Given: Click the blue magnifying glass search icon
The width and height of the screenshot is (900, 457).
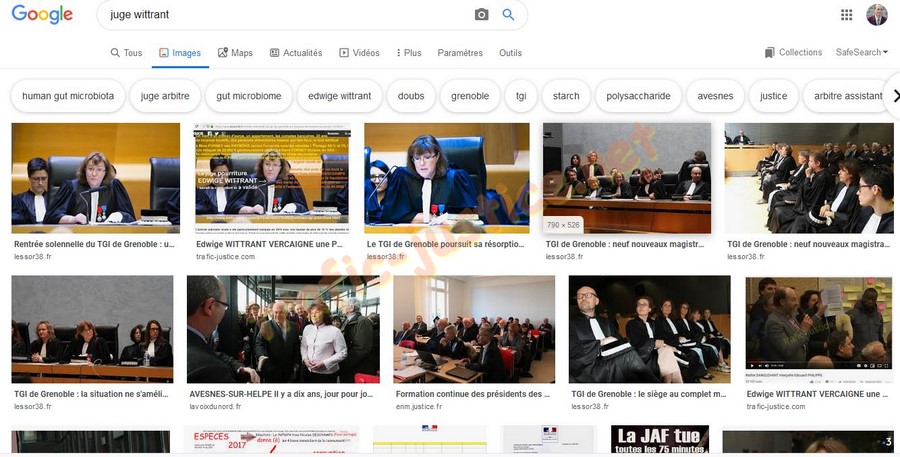Looking at the screenshot, I should [x=508, y=15].
